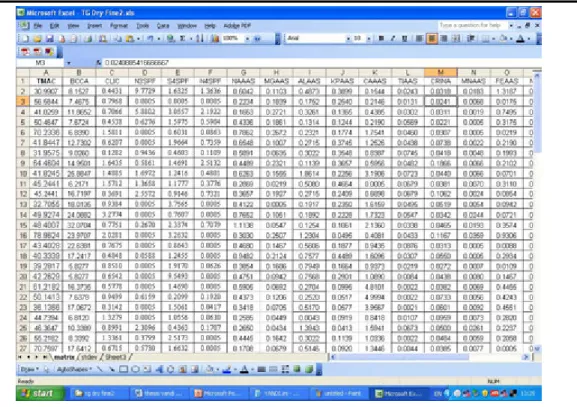Open the Tools menu
The height and width of the screenshot is (407, 577).
coord(143,26)
